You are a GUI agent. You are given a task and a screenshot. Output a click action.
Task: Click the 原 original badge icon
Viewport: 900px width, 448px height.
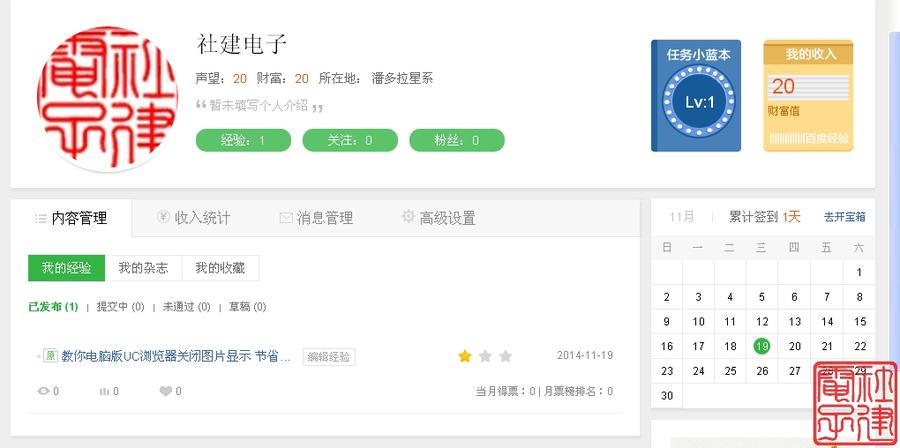pyautogui.click(x=50, y=356)
